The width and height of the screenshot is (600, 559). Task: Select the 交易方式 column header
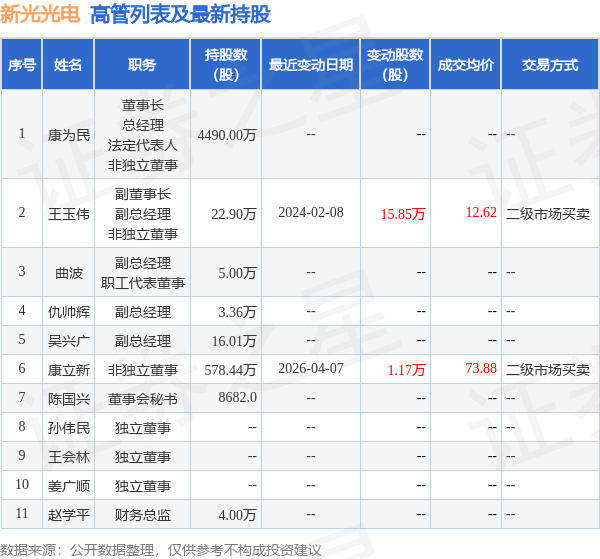(550, 65)
